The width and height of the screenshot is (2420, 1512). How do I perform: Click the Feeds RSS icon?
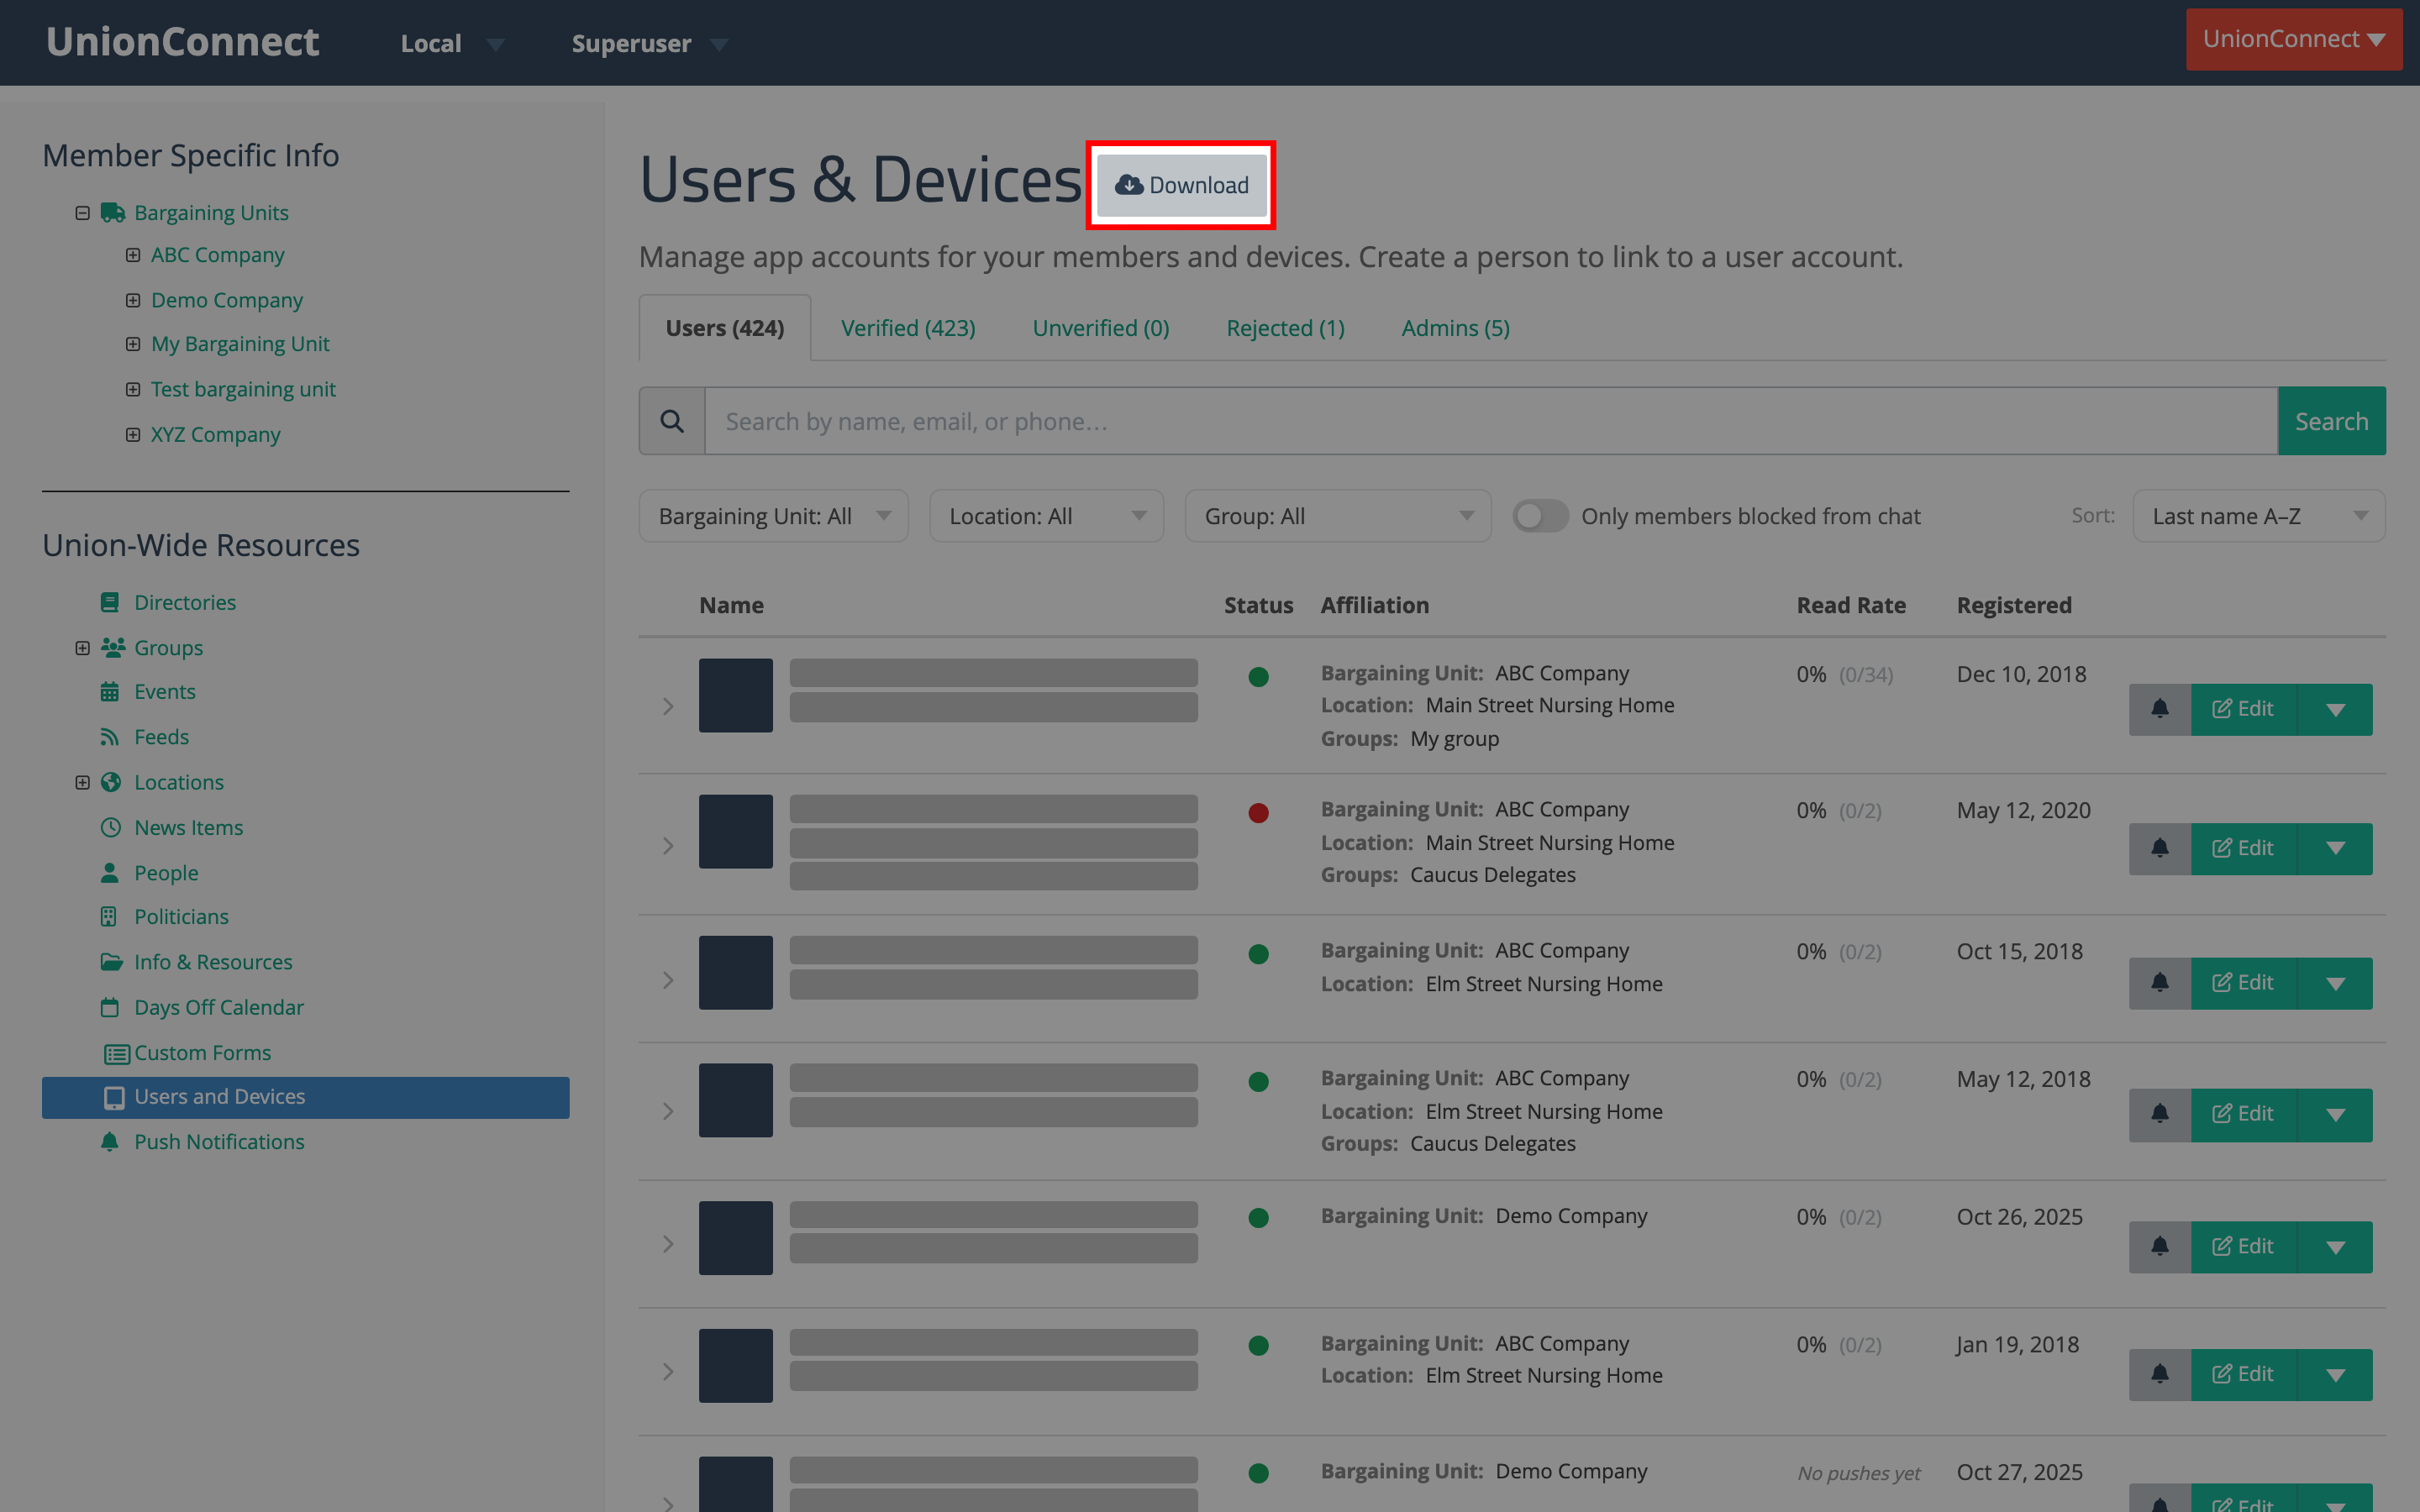110,737
